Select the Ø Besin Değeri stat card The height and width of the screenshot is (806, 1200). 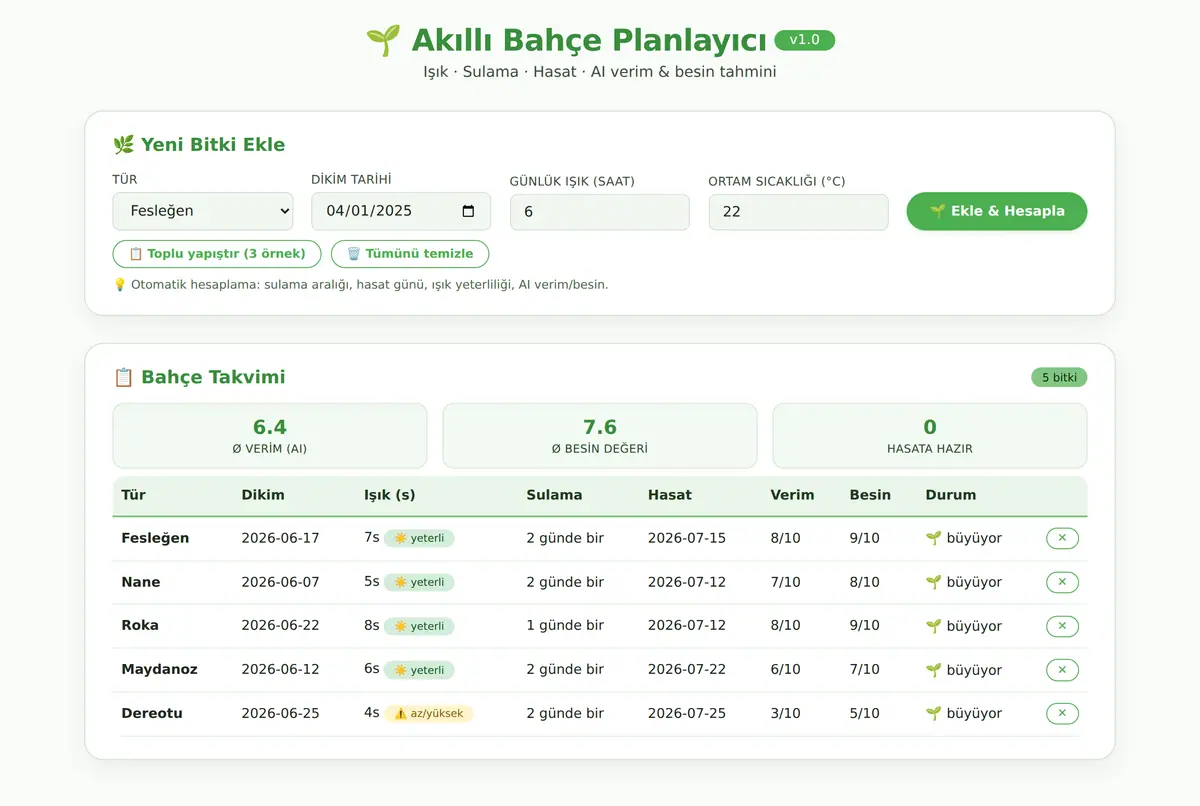[600, 436]
